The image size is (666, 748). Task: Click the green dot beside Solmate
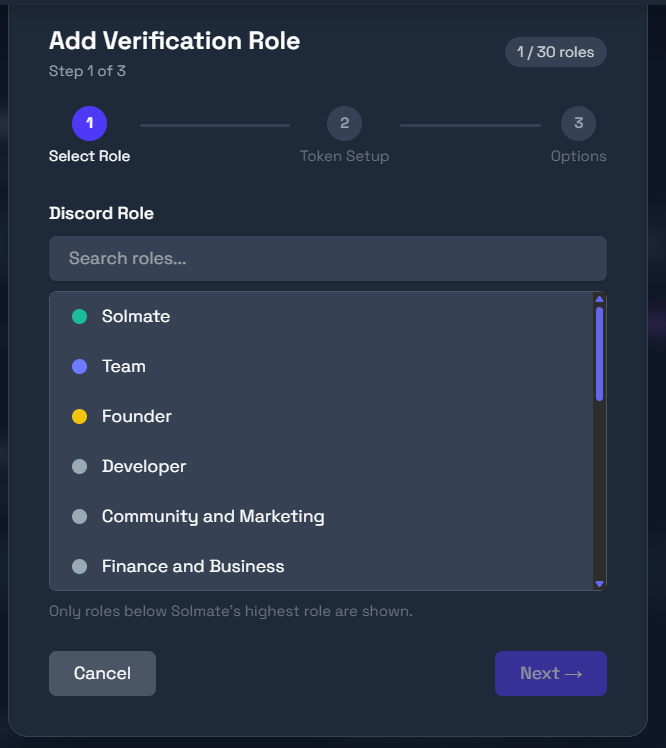click(80, 317)
